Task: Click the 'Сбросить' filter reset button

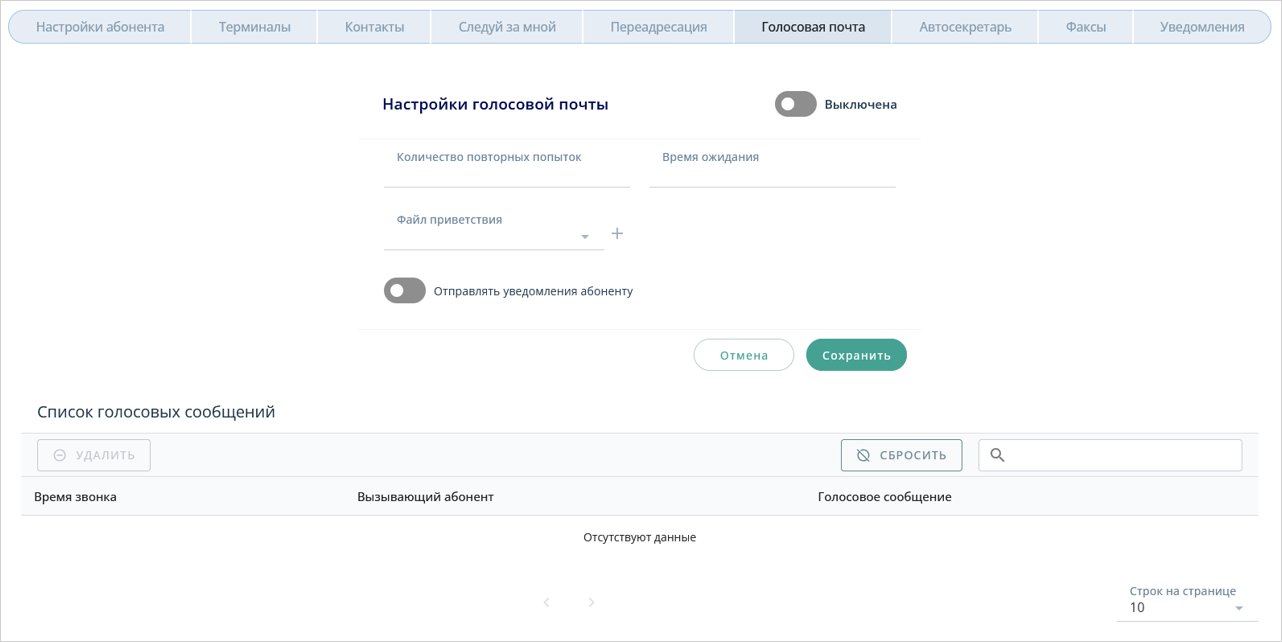Action: (x=901, y=455)
